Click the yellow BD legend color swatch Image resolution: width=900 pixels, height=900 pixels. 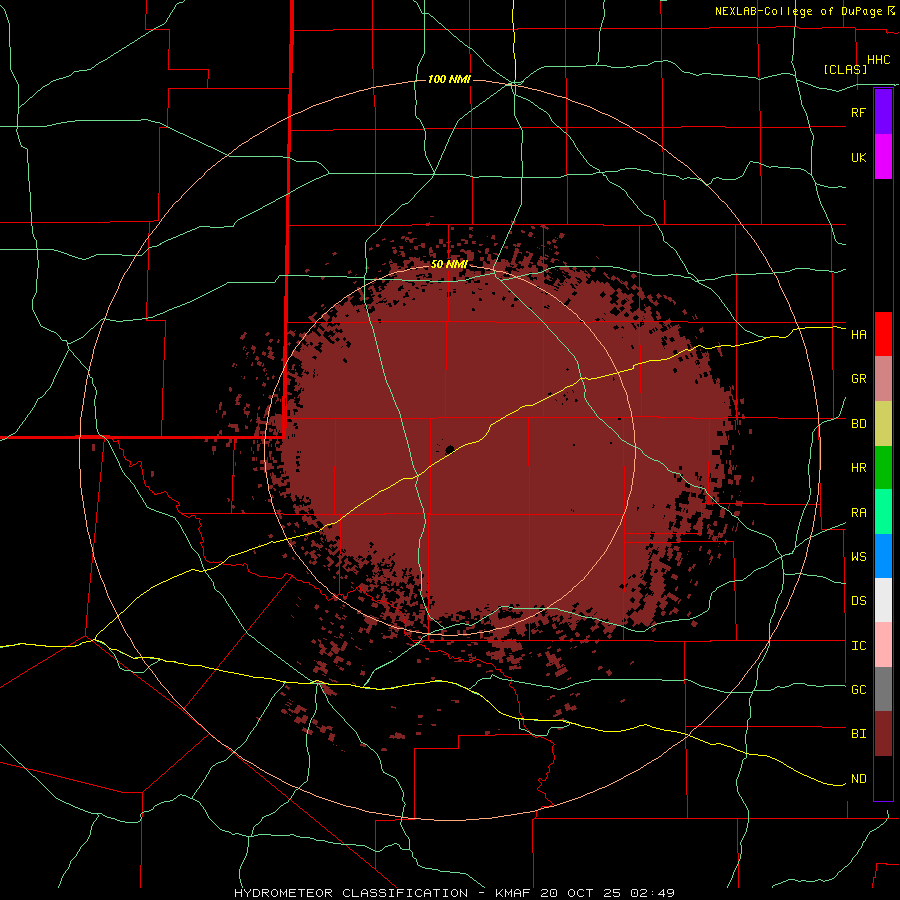pyautogui.click(x=883, y=424)
